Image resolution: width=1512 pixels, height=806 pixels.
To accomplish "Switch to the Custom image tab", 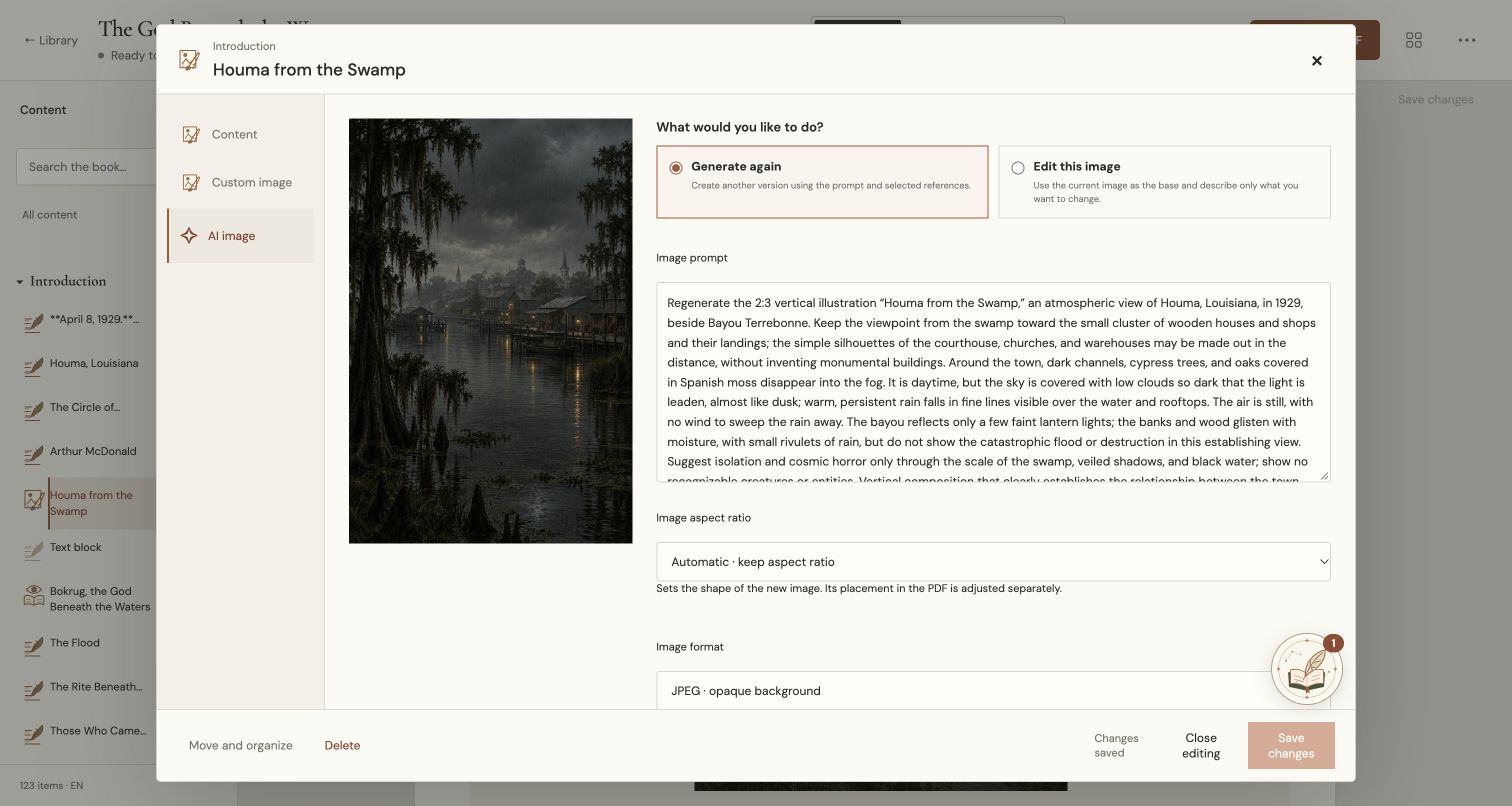I will [240, 182].
